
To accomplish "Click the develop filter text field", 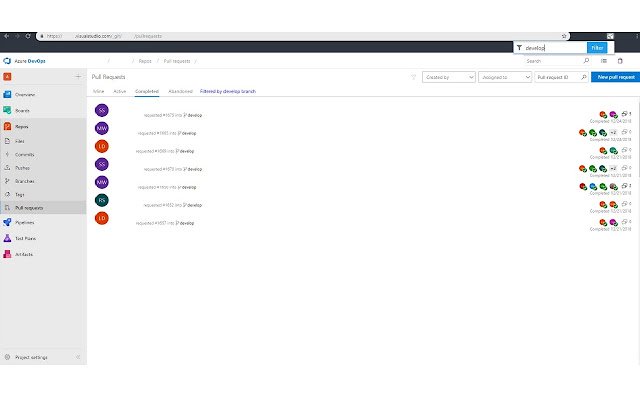I will click(x=555, y=48).
